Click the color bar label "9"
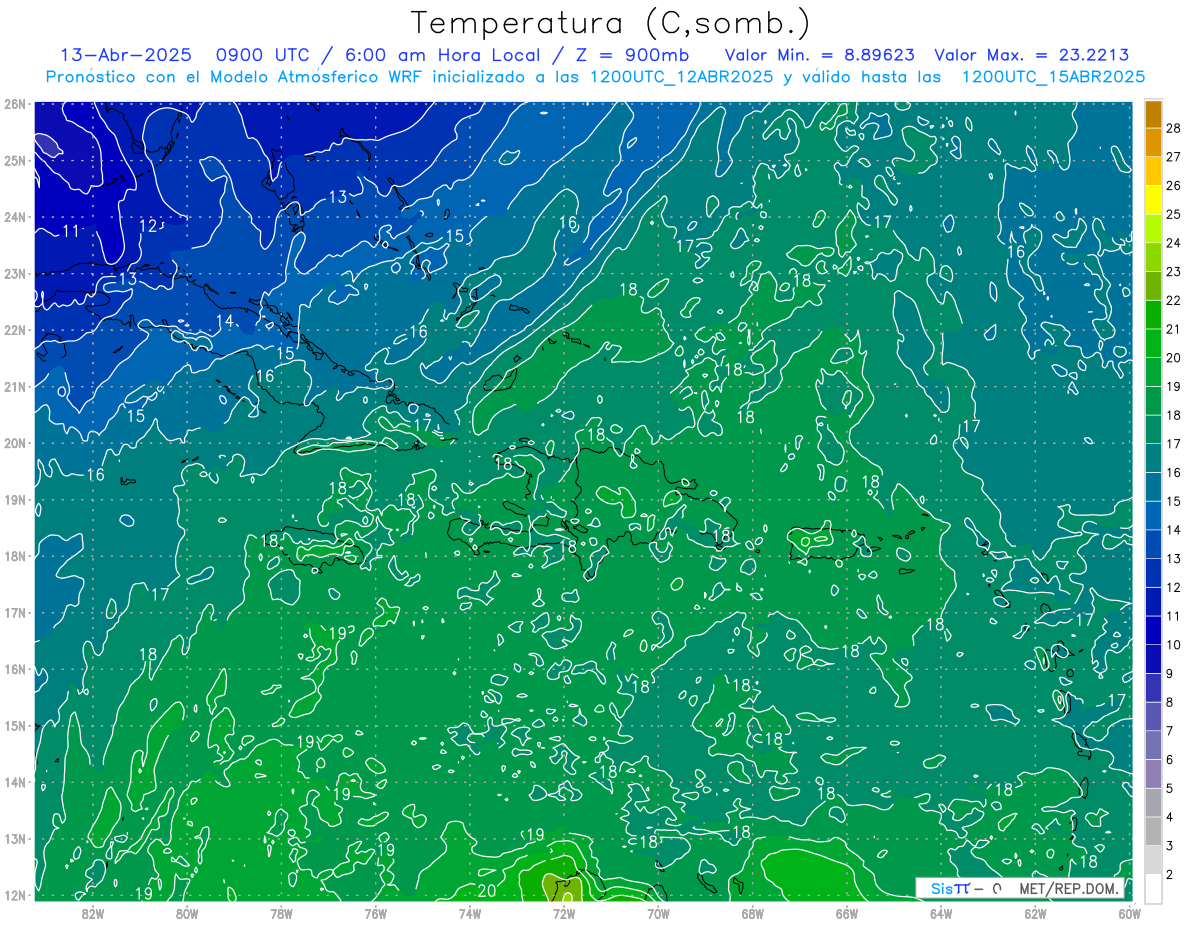Image resolution: width=1200 pixels, height=927 pixels. (x=1170, y=673)
